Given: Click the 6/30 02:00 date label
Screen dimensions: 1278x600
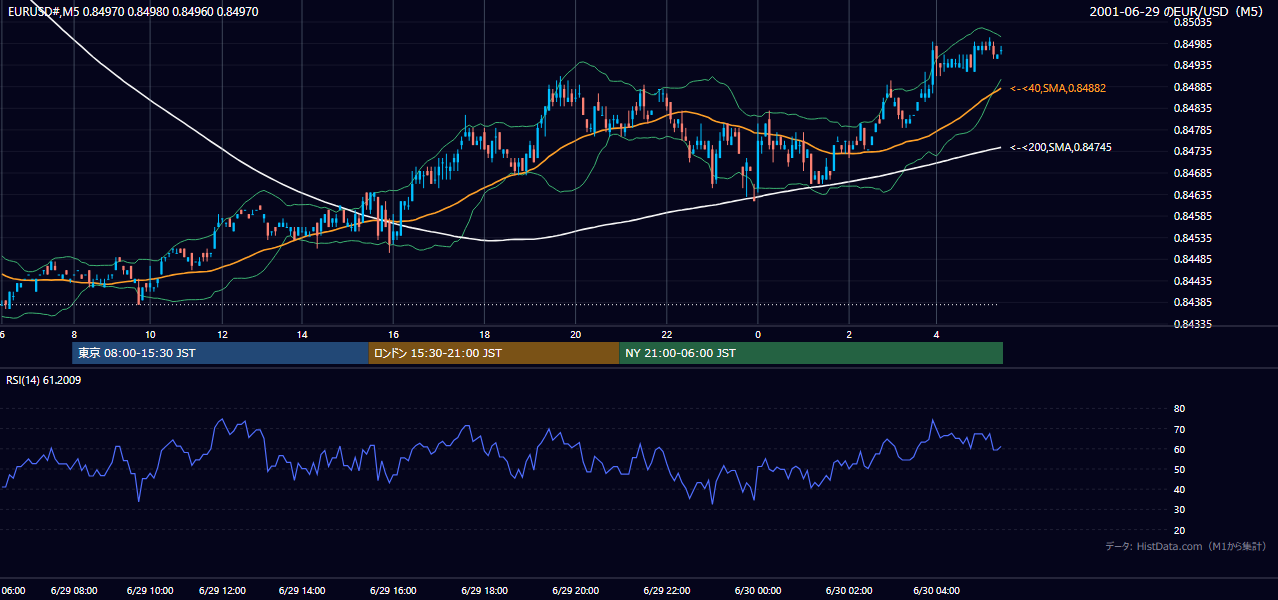Looking at the screenshot, I should 848,590.
